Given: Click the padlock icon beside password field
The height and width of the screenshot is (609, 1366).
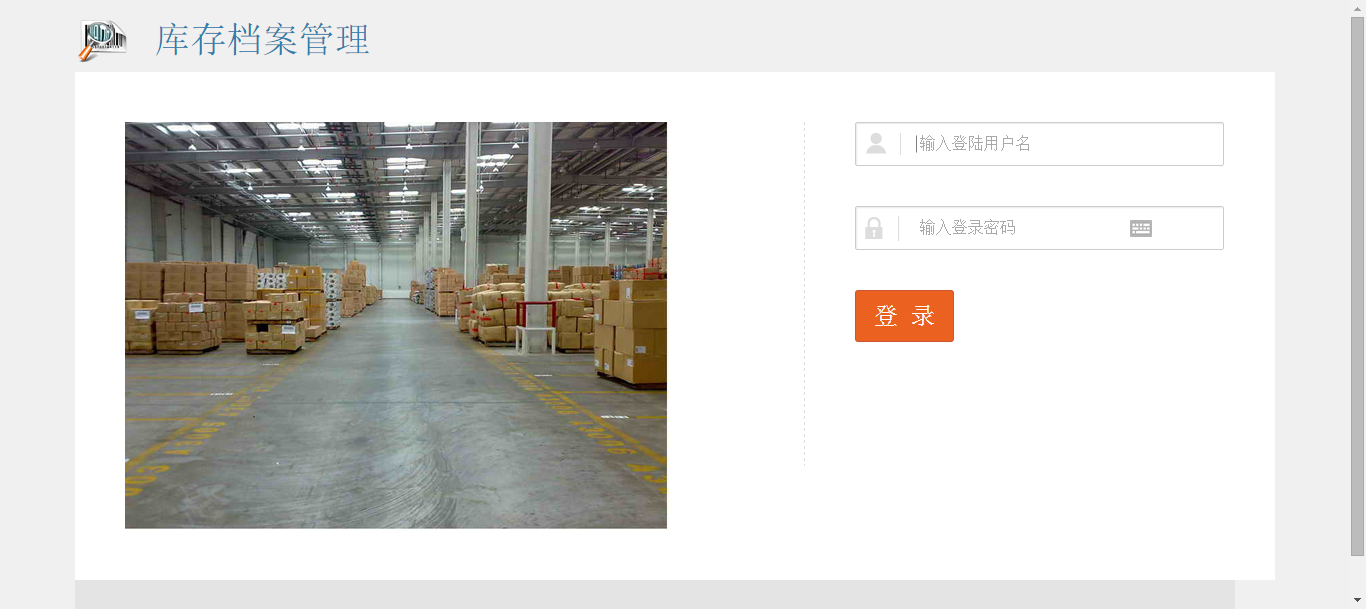Looking at the screenshot, I should point(874,228).
